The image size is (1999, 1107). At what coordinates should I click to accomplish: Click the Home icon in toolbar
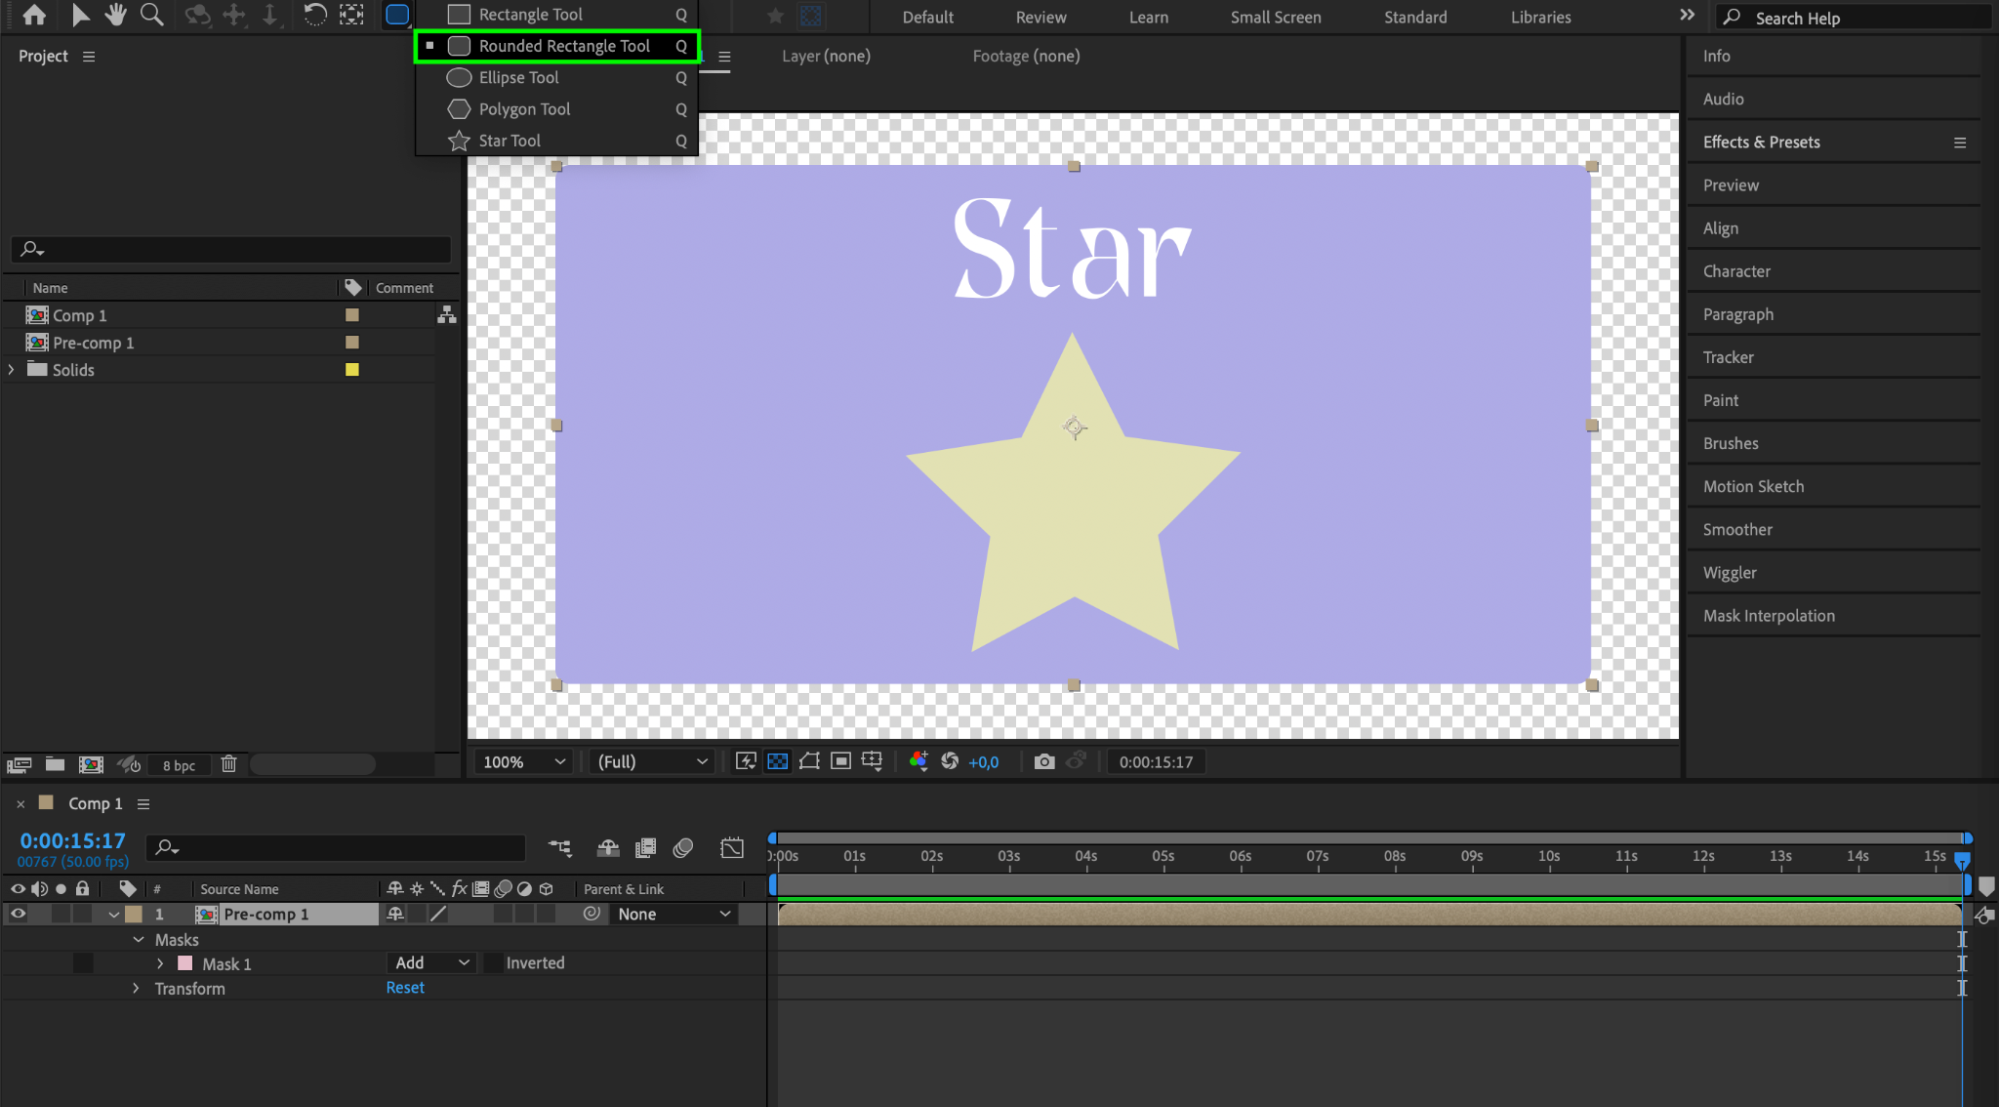pos(34,15)
